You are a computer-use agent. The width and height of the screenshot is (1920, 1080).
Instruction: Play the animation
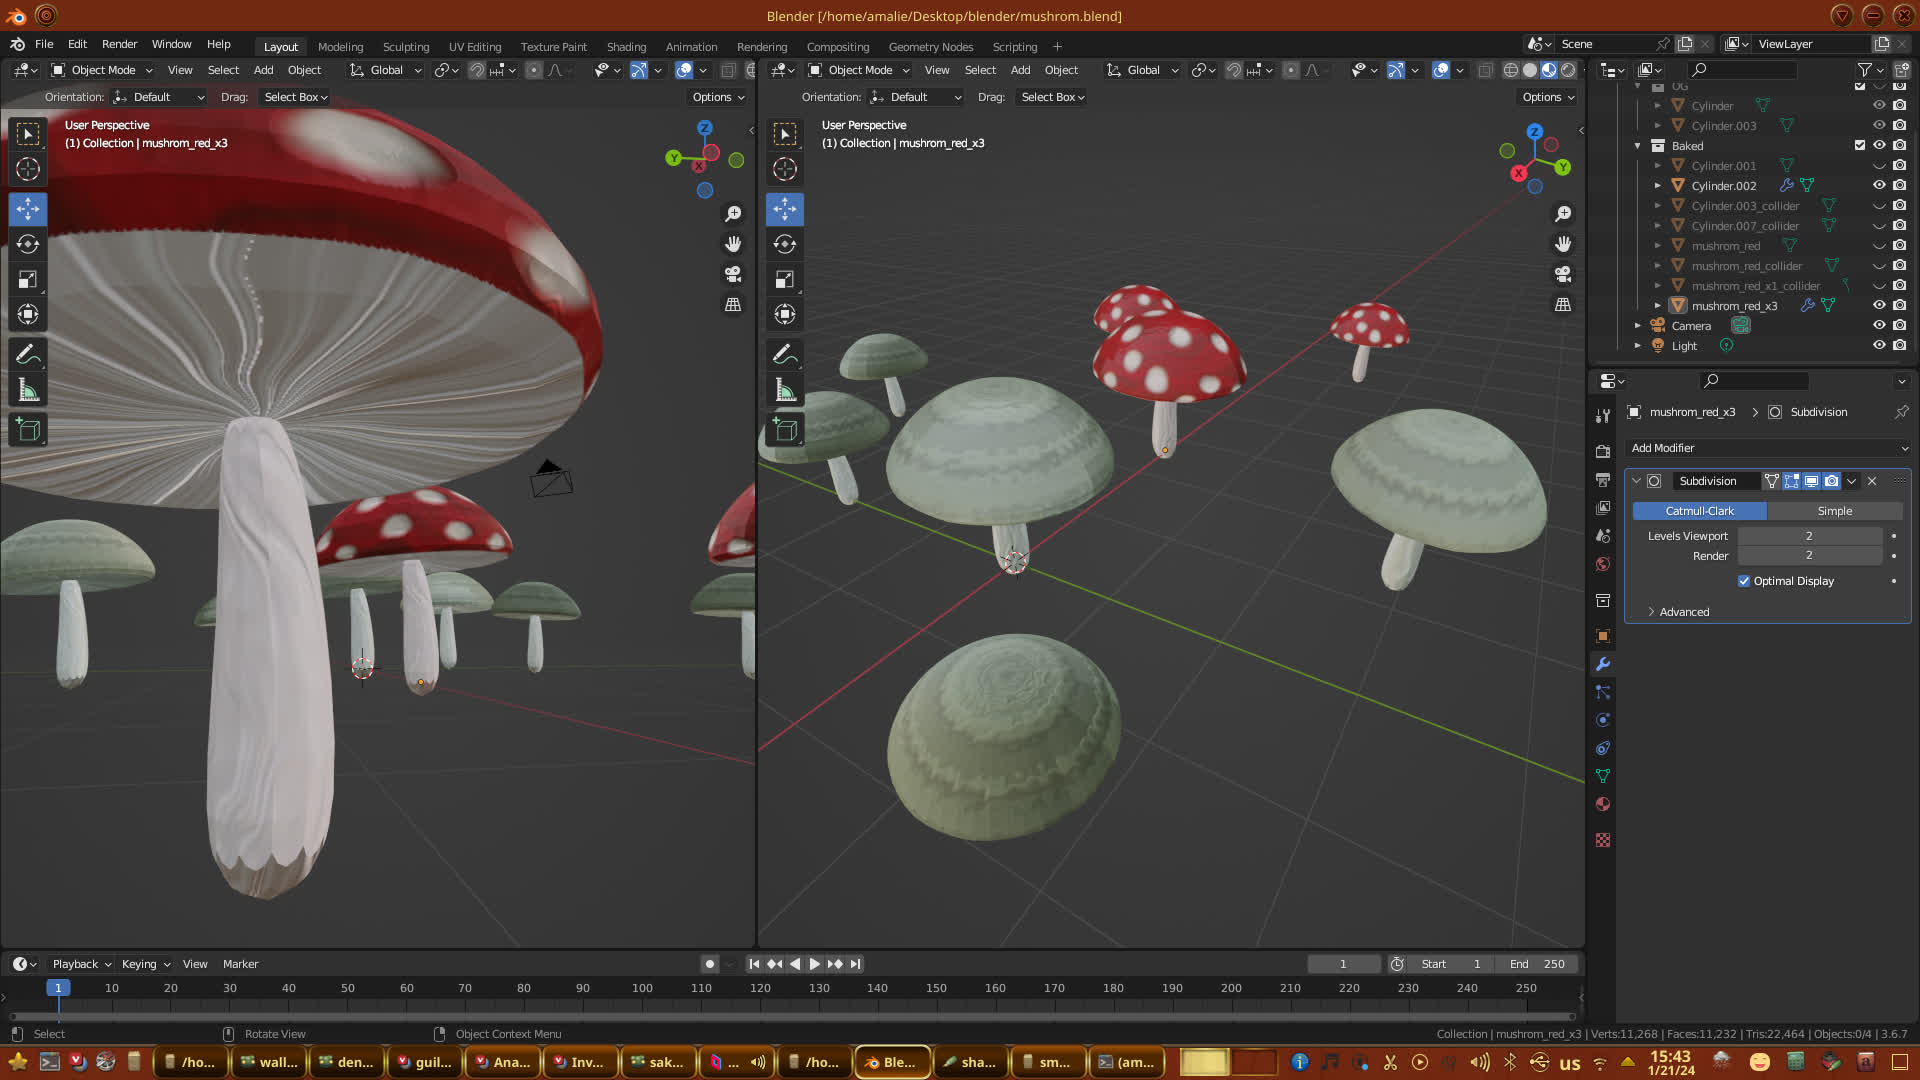point(814,964)
